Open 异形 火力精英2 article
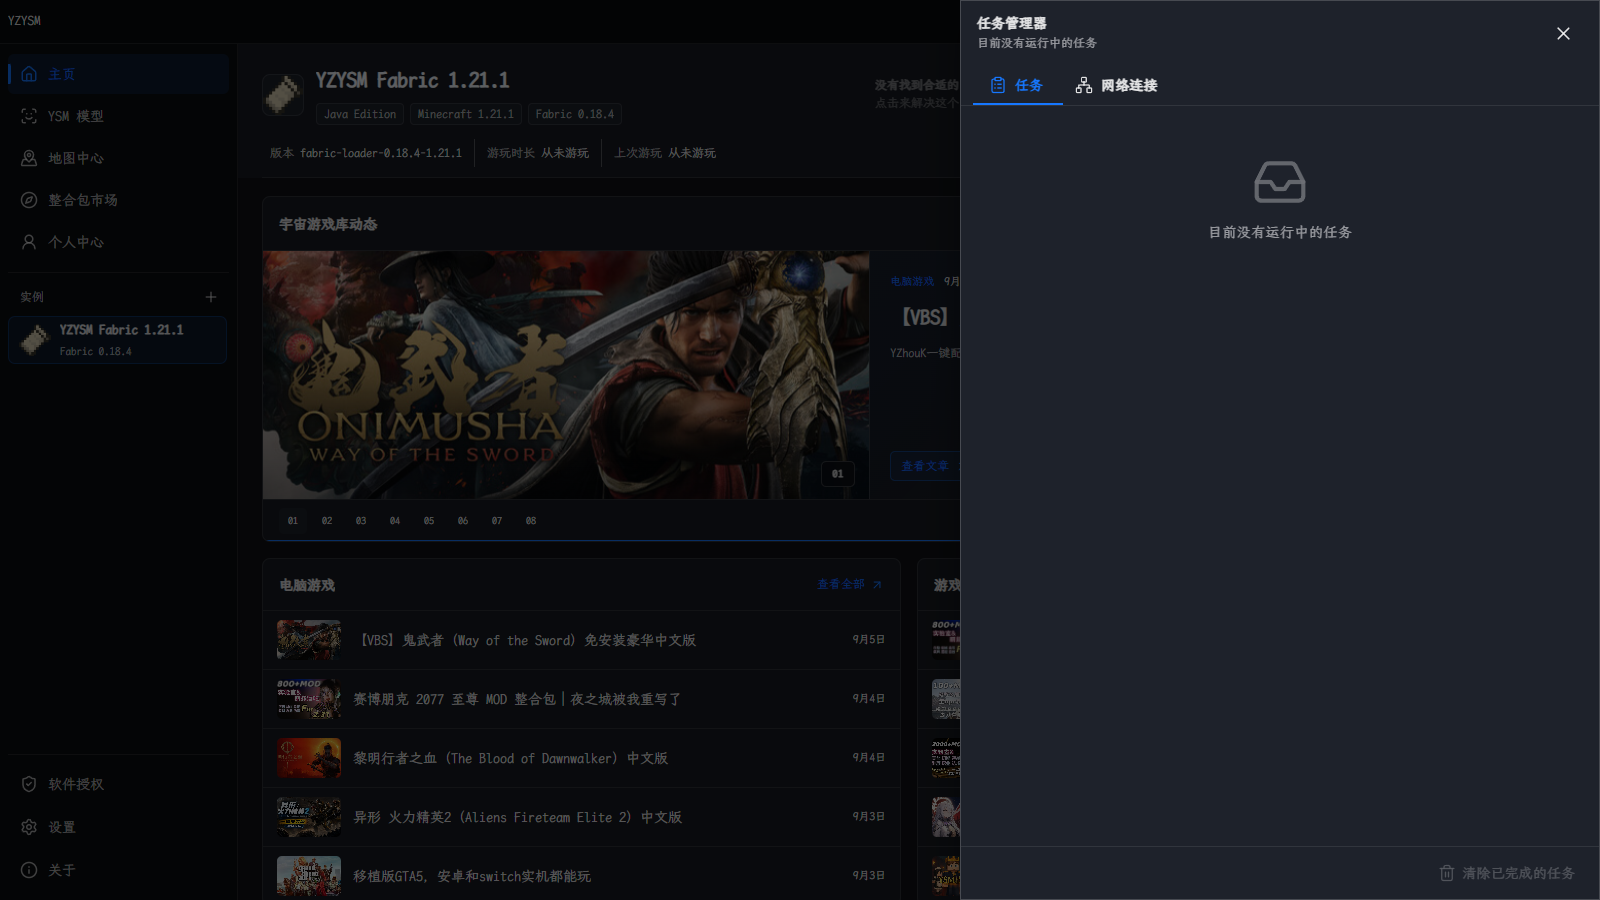Screen dimensions: 1600x900 point(581,817)
